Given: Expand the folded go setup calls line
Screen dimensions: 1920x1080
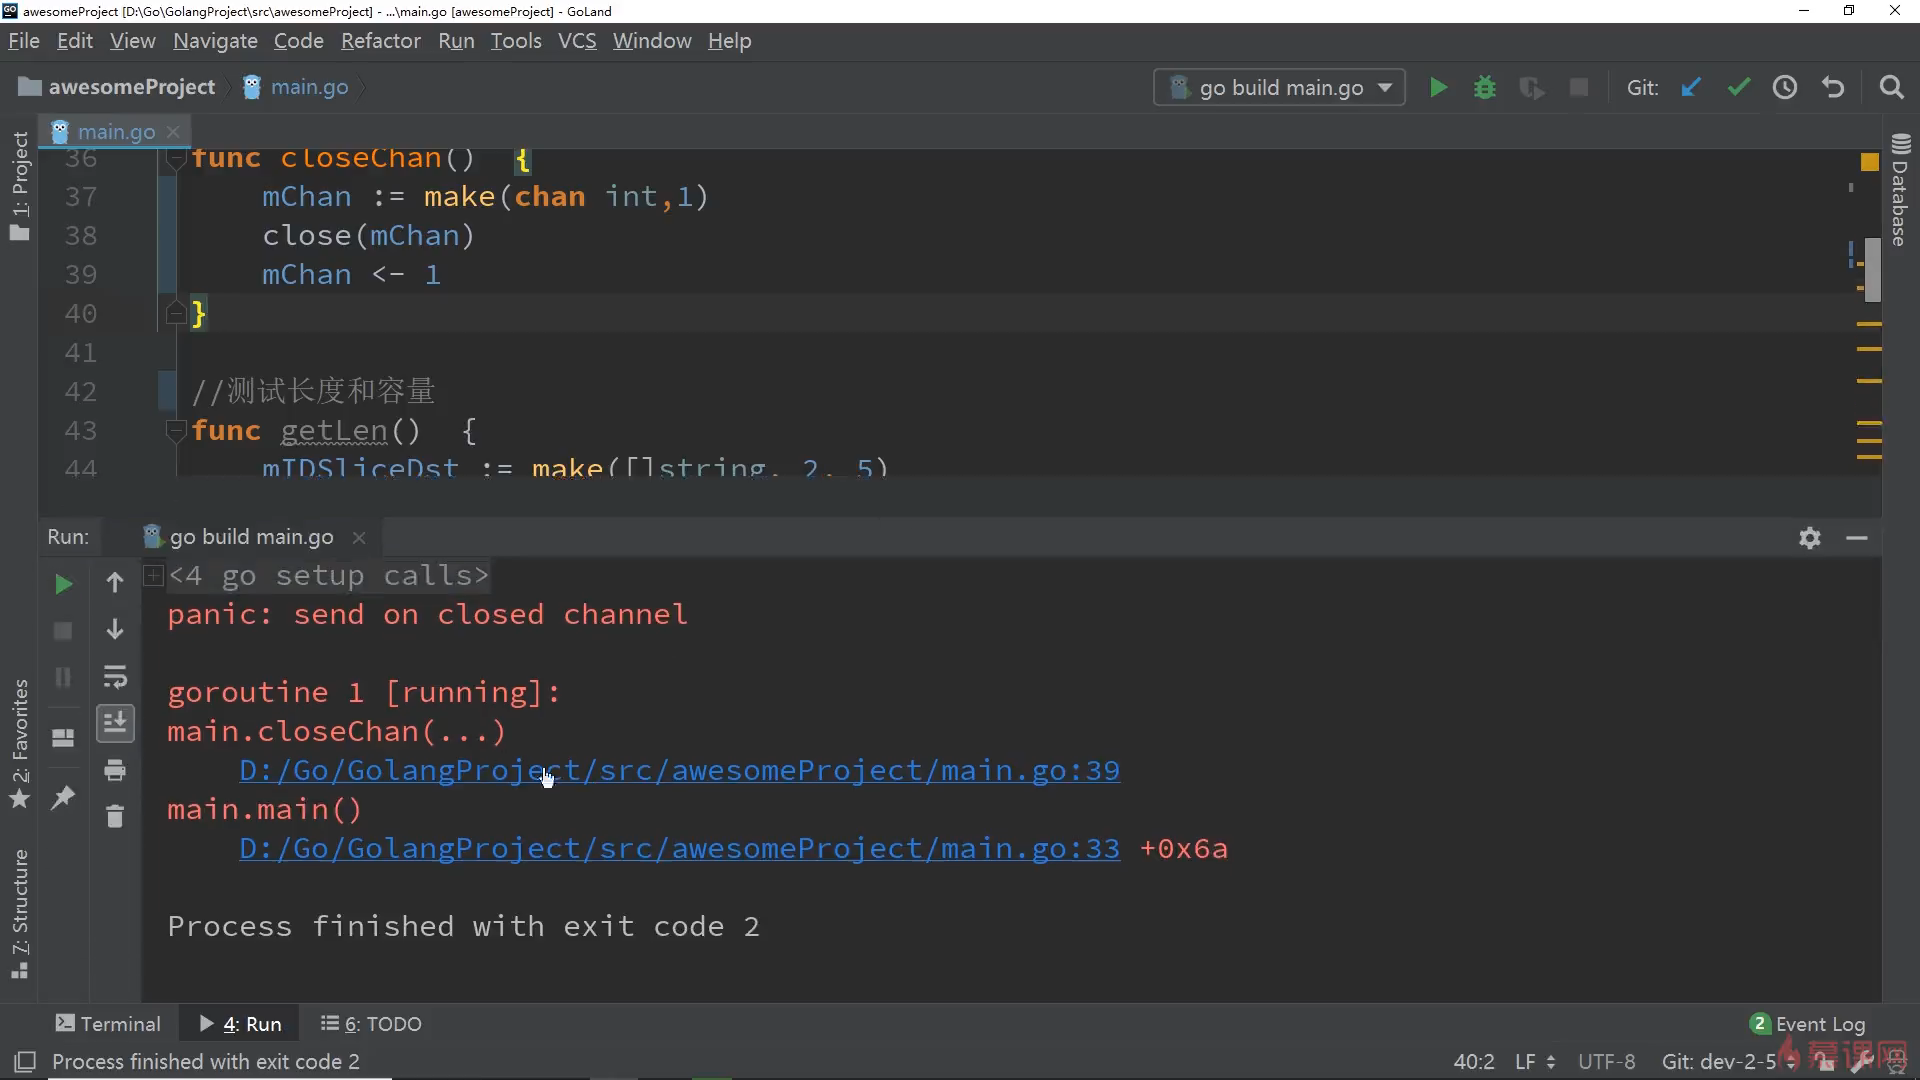Looking at the screenshot, I should coord(153,575).
